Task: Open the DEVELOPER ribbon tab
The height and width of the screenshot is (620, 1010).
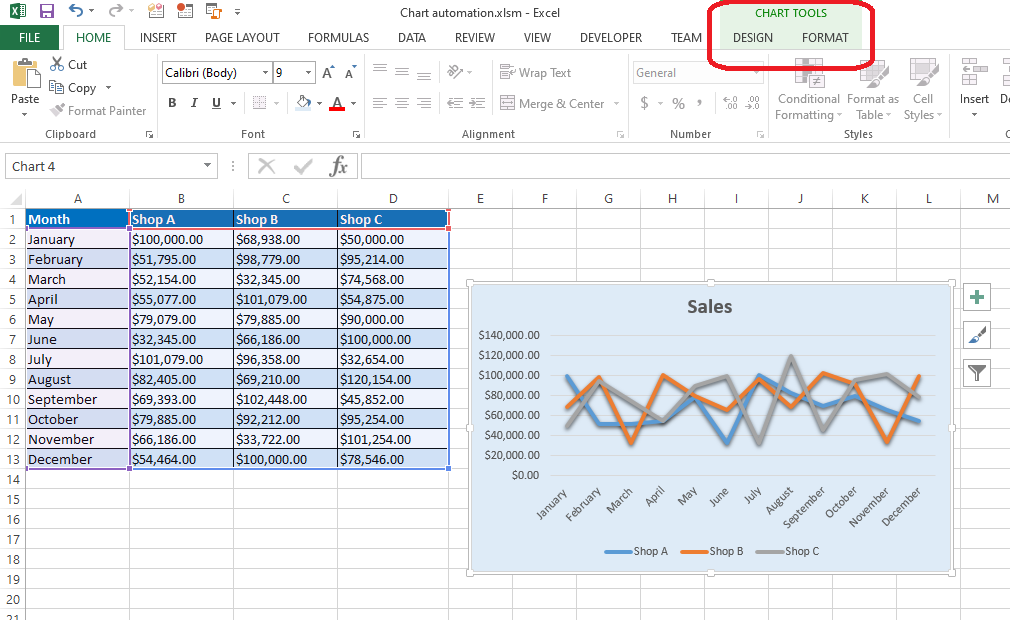Action: 610,37
